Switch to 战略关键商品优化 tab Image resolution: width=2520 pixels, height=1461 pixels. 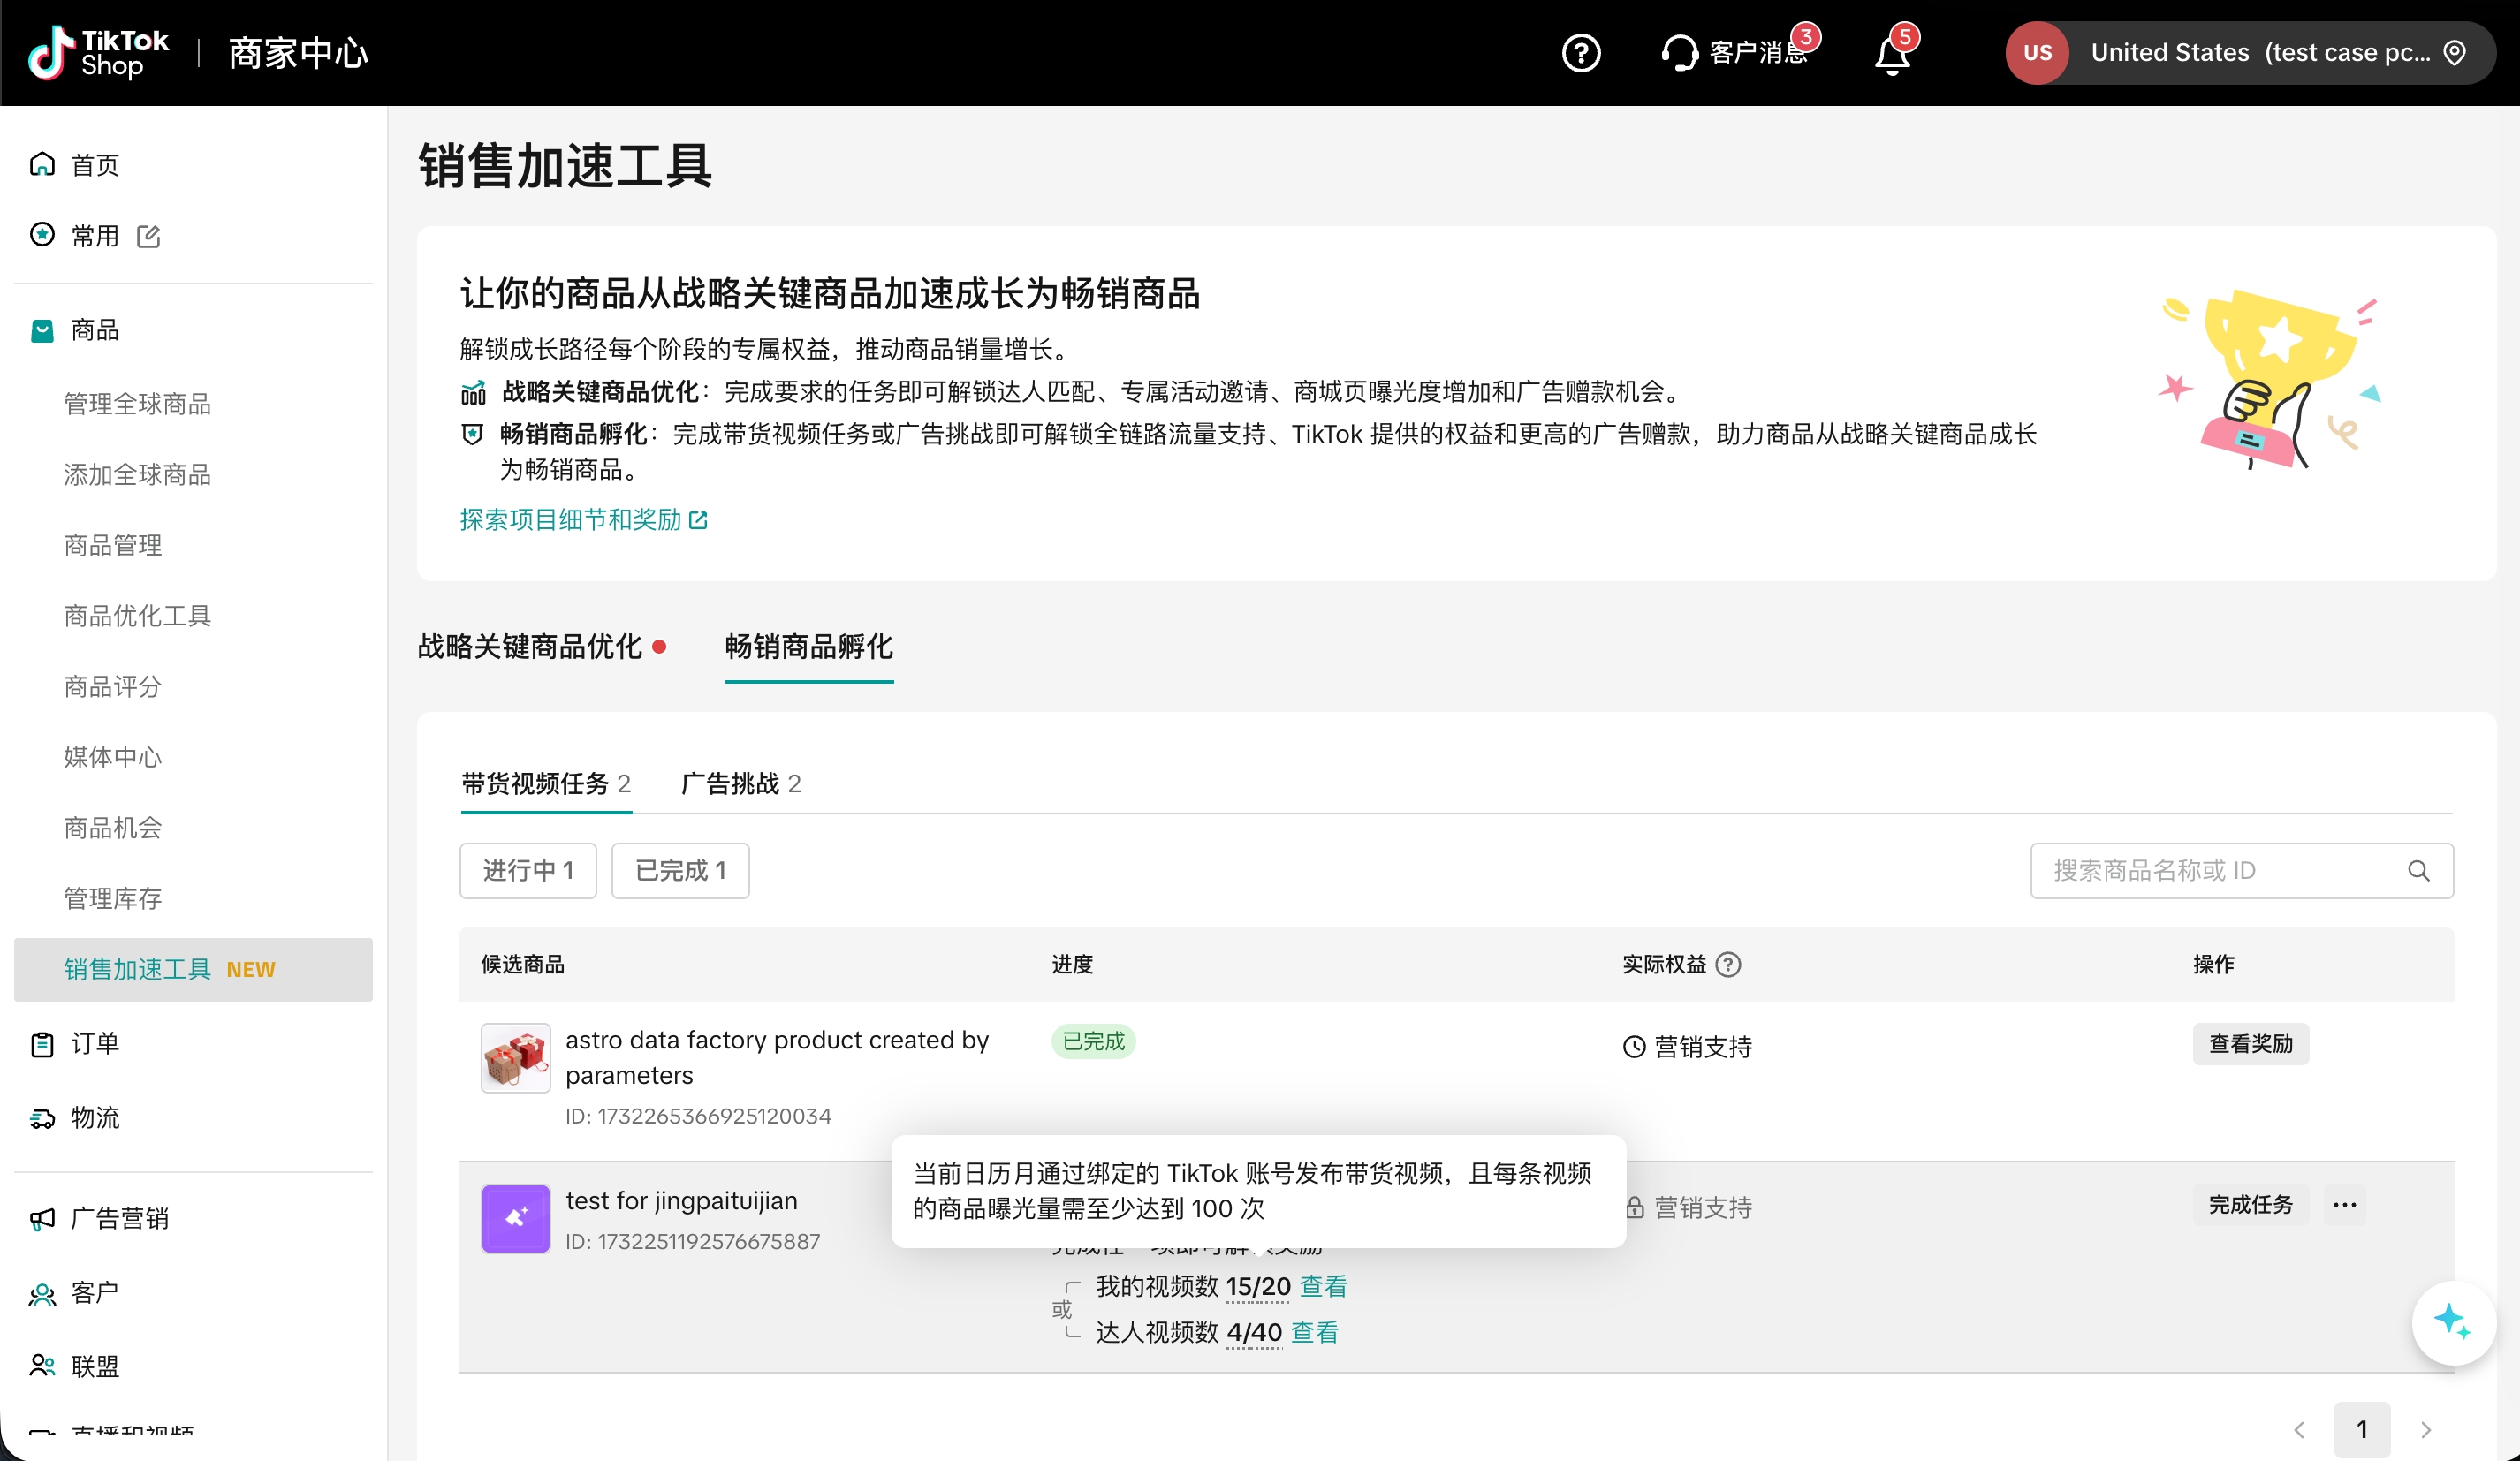530,647
